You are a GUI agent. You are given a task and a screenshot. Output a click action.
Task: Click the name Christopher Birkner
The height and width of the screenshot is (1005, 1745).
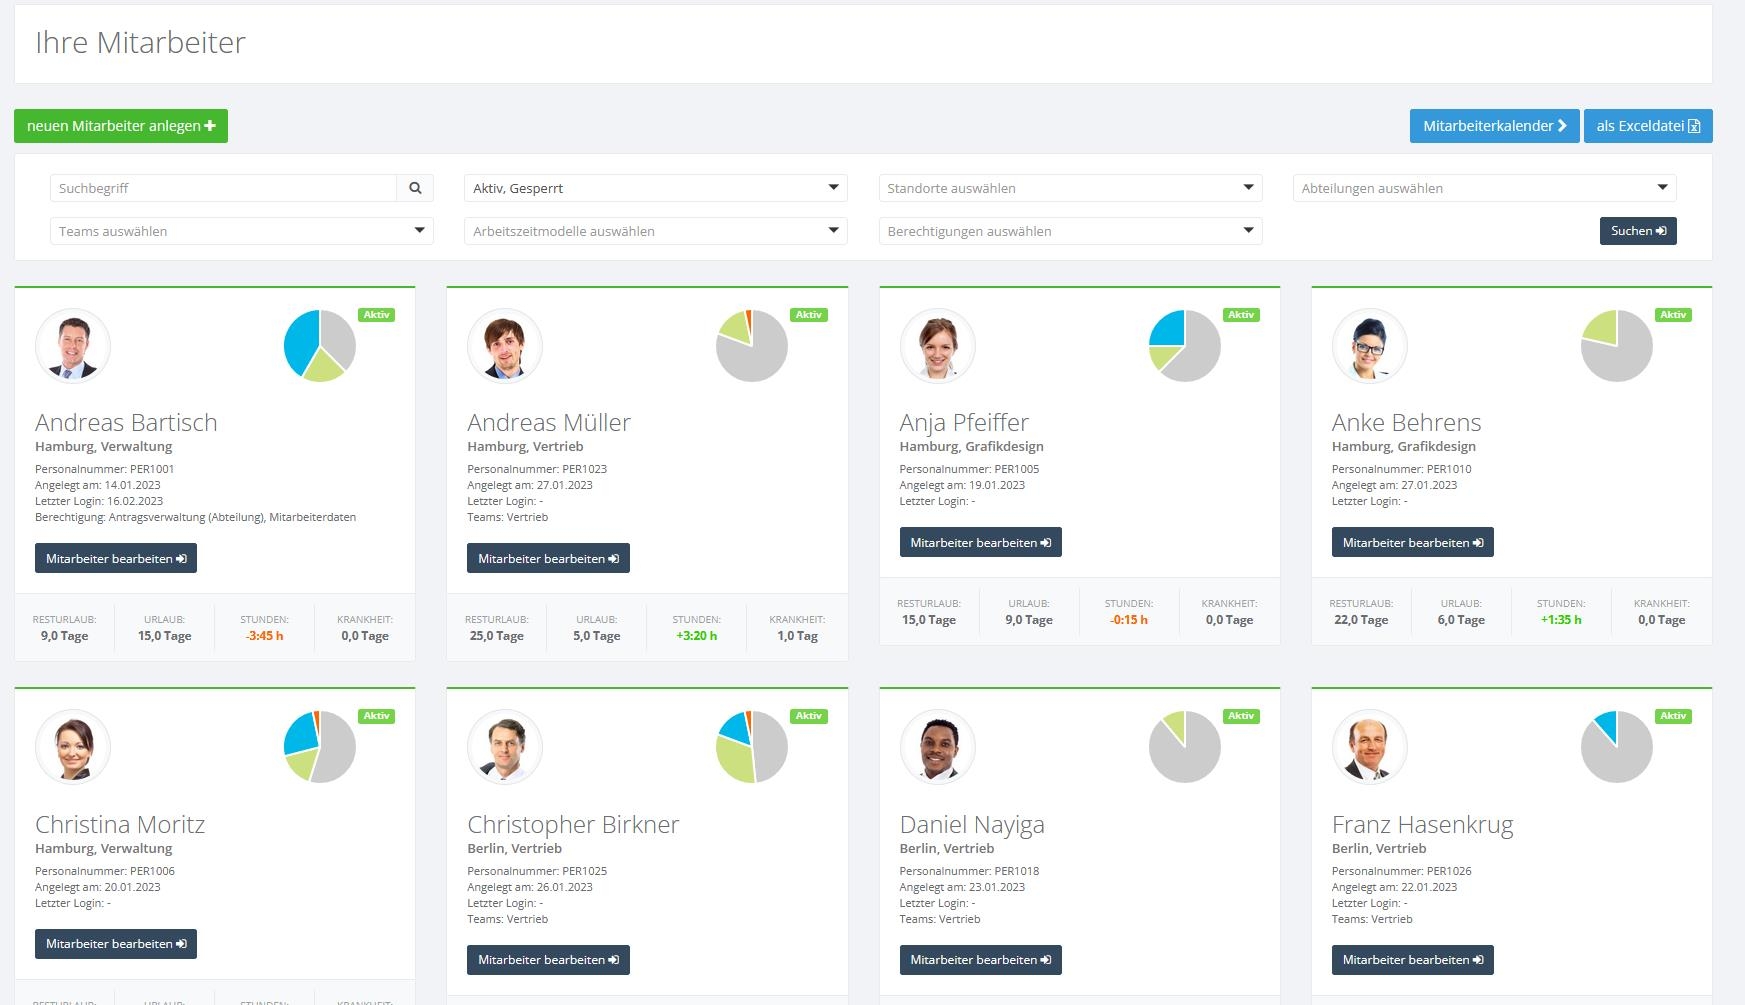coord(573,824)
